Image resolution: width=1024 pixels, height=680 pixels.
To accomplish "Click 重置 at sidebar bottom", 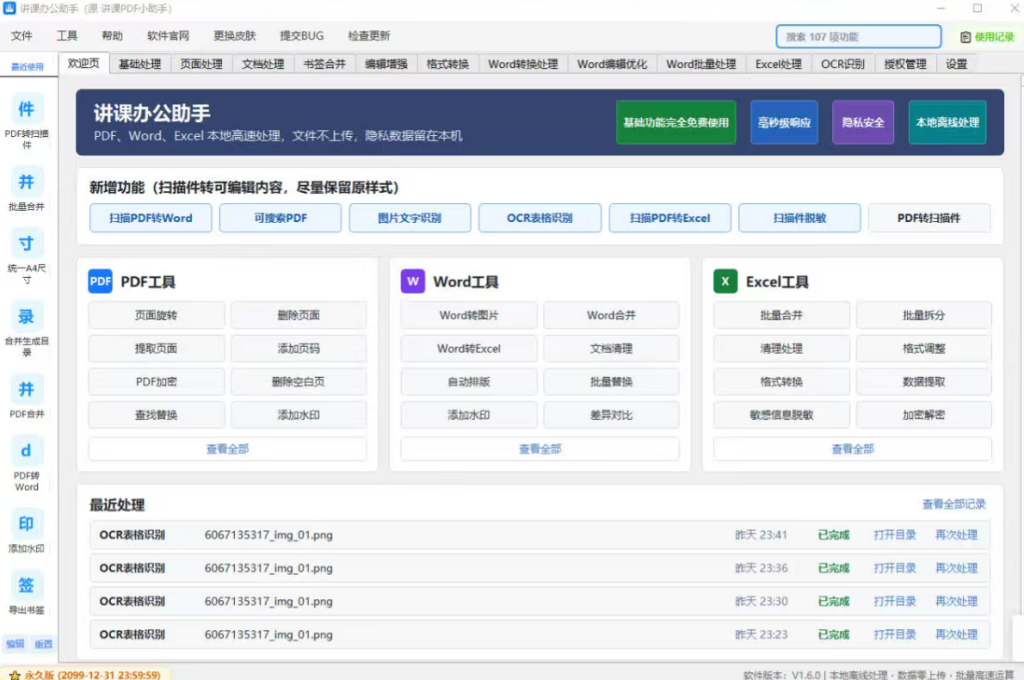I will 44,644.
